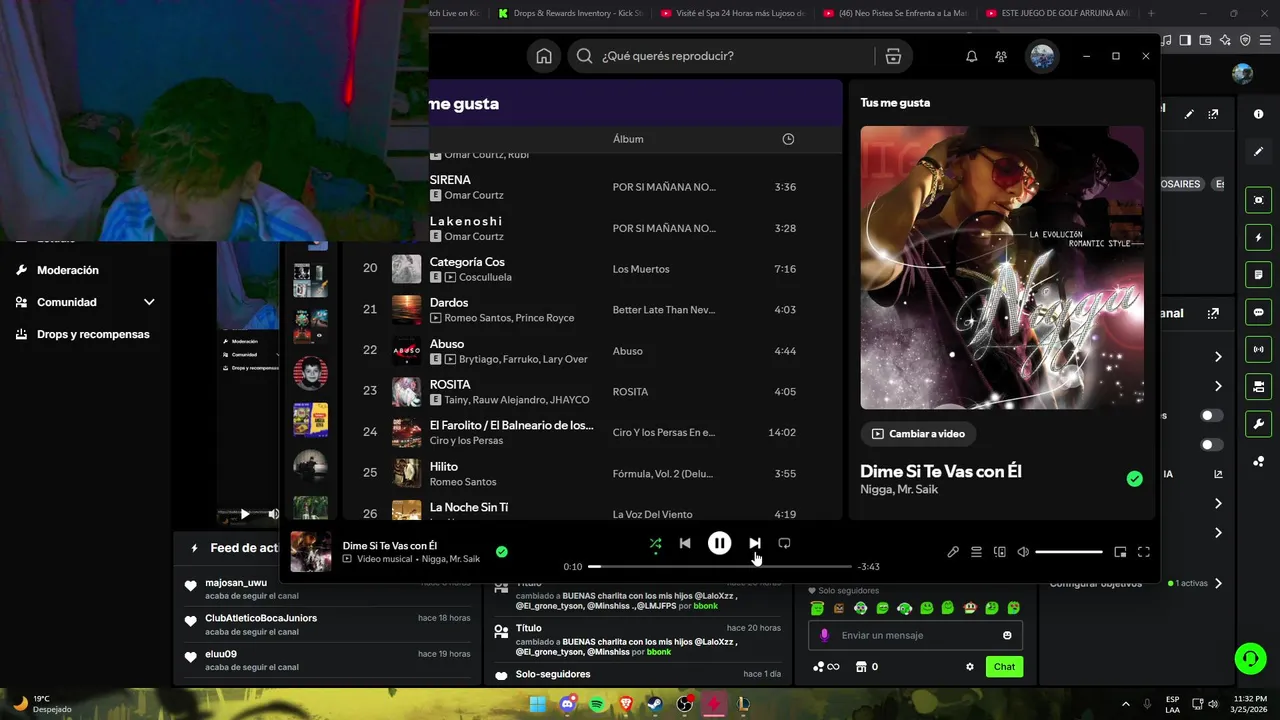The image size is (1280, 720).
Task: Mute Spotify with the speaker icon
Action: 1023,552
